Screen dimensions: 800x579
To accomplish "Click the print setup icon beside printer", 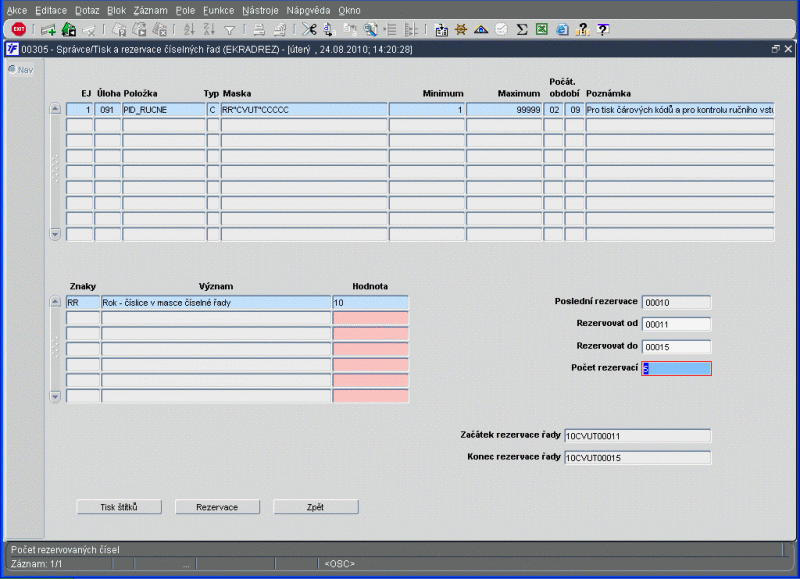I will [280, 30].
